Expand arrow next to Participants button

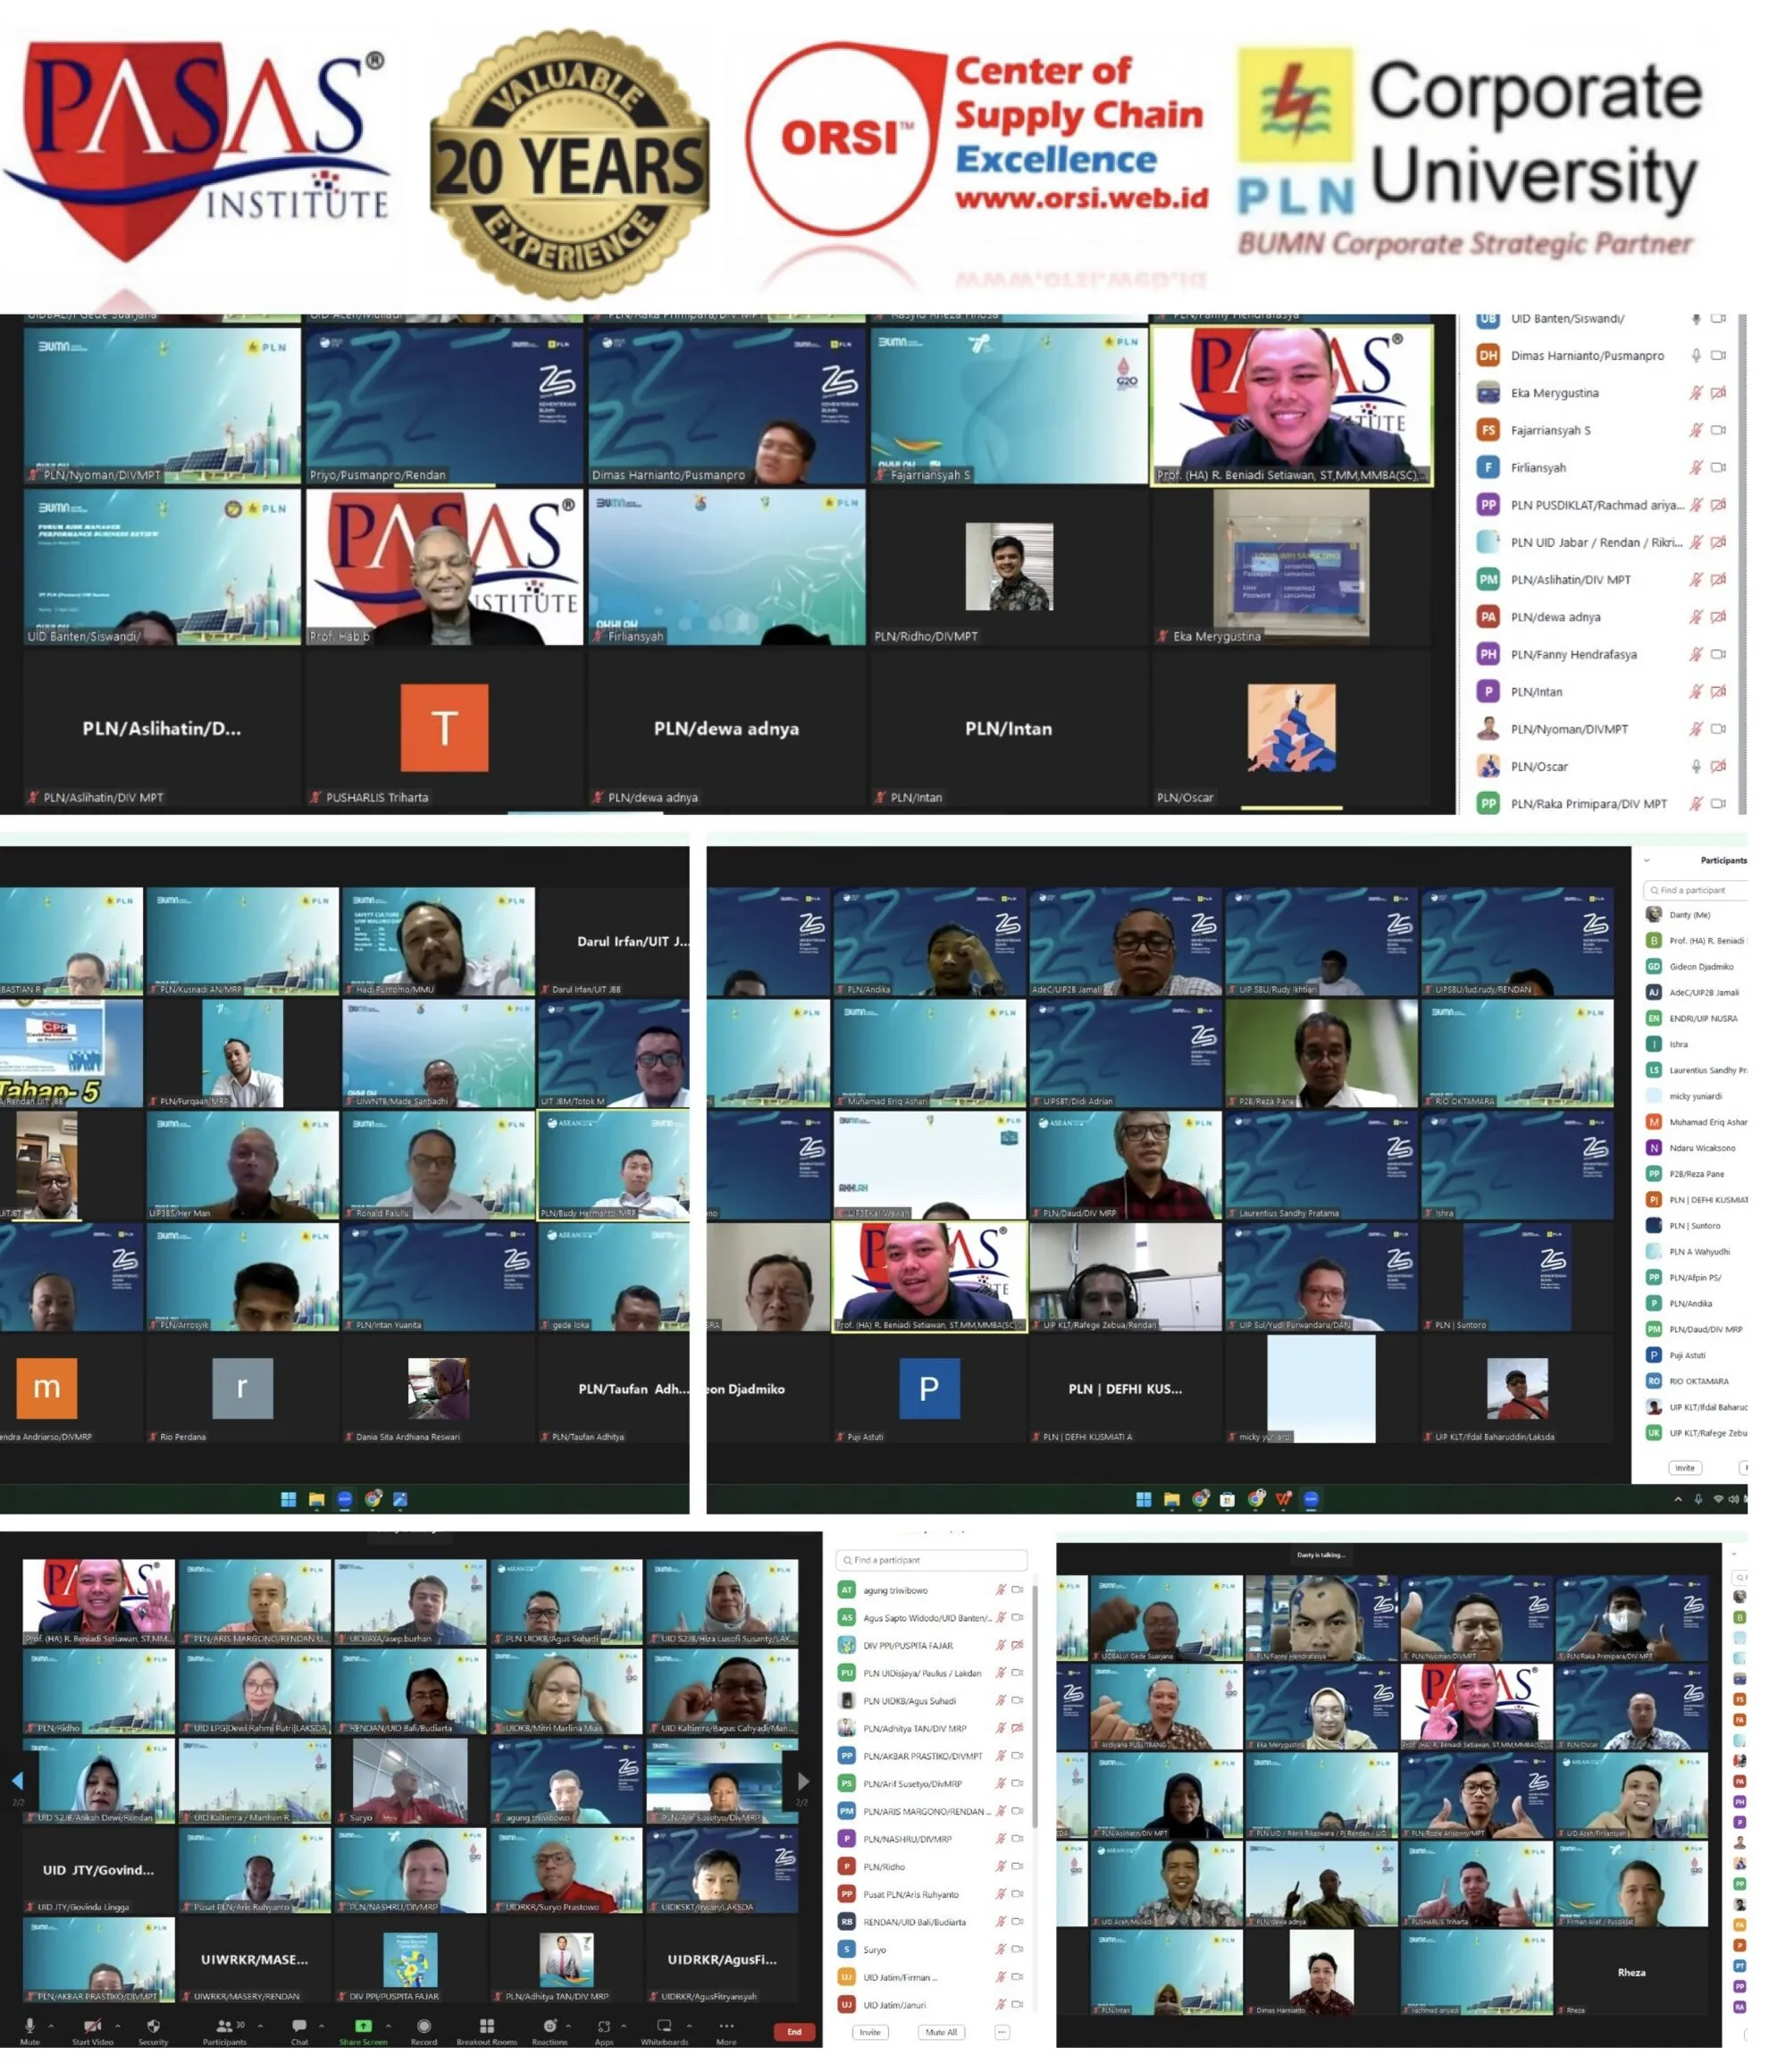click(x=260, y=2026)
